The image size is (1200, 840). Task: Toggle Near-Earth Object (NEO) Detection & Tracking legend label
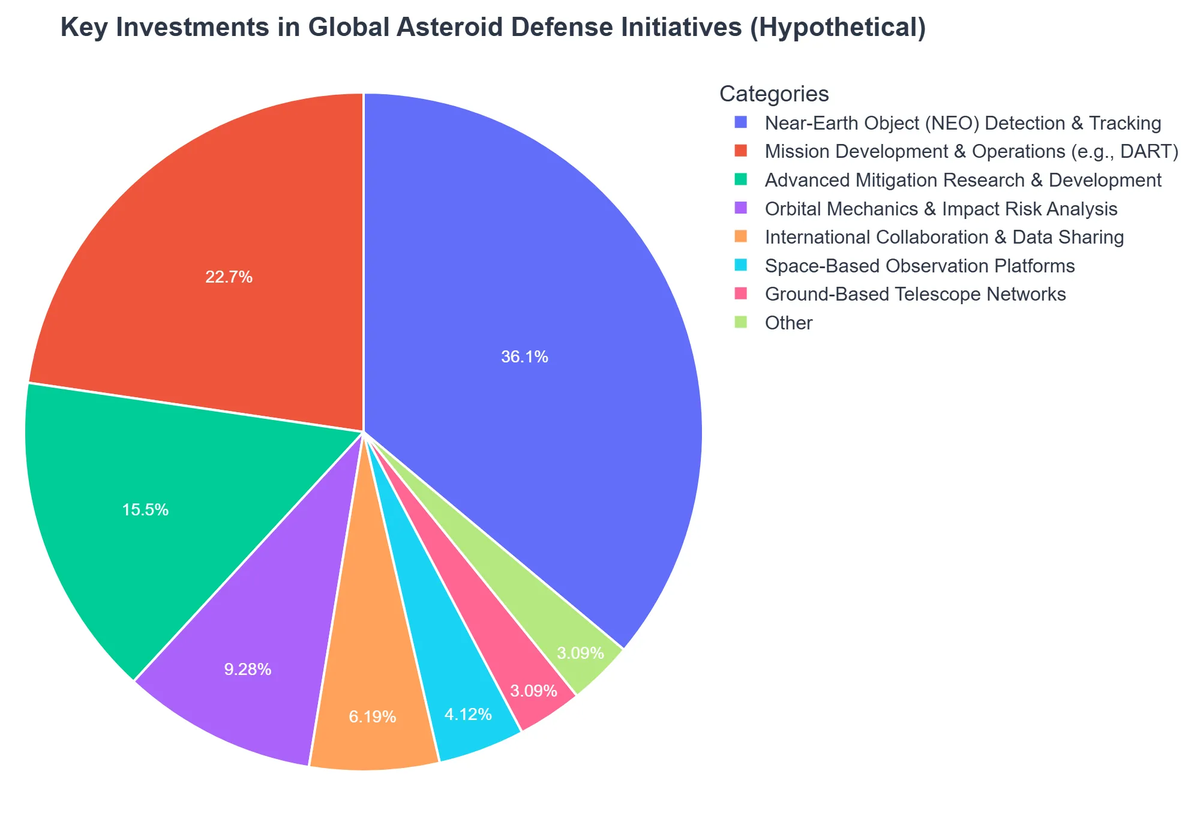click(x=962, y=123)
